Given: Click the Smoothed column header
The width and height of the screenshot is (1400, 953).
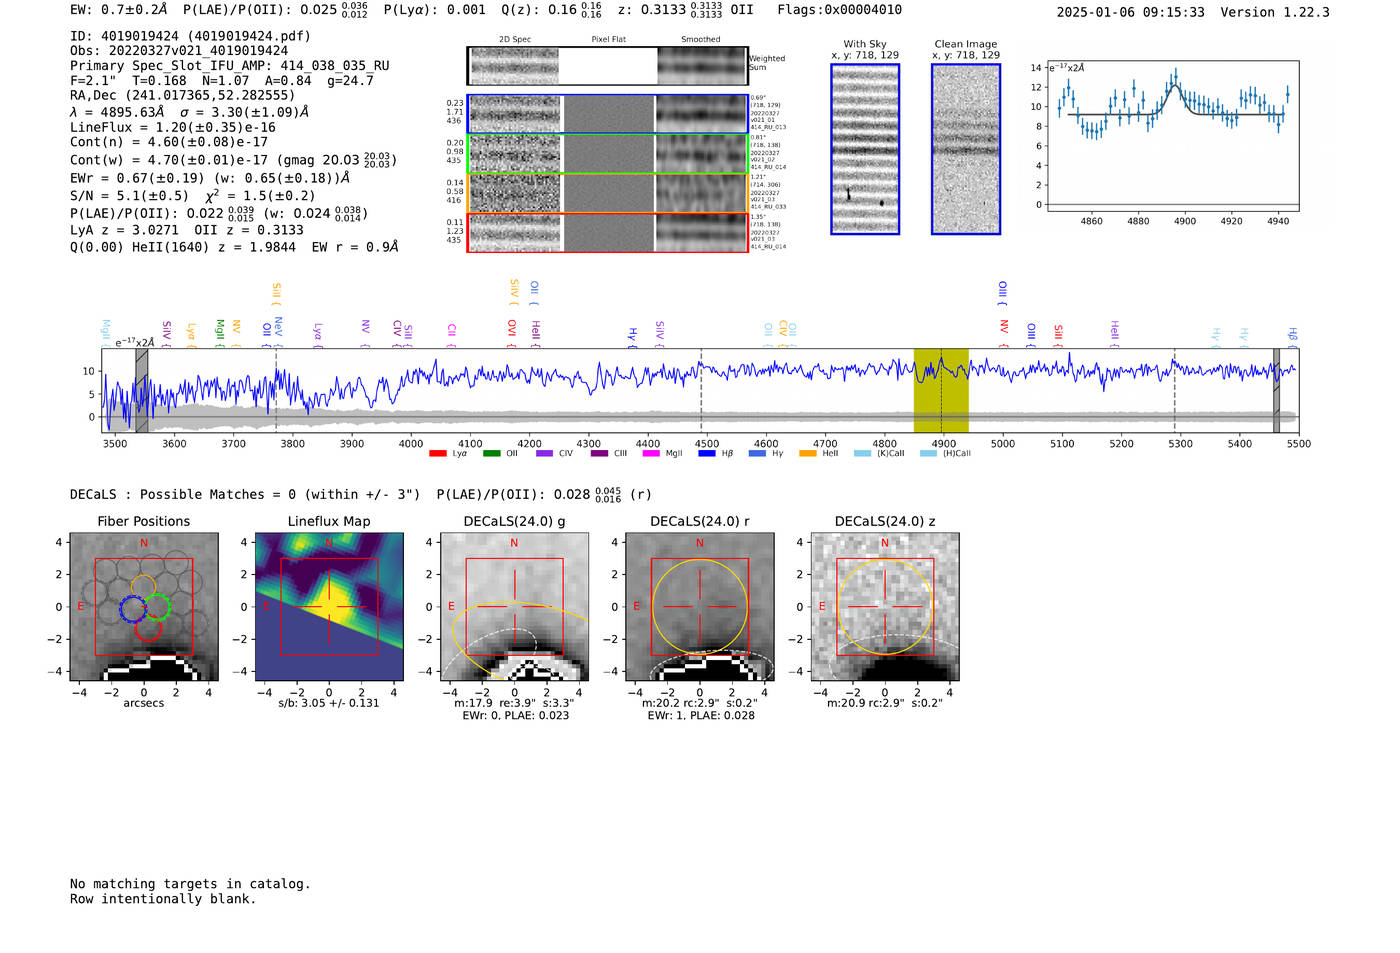Looking at the screenshot, I should [701, 40].
